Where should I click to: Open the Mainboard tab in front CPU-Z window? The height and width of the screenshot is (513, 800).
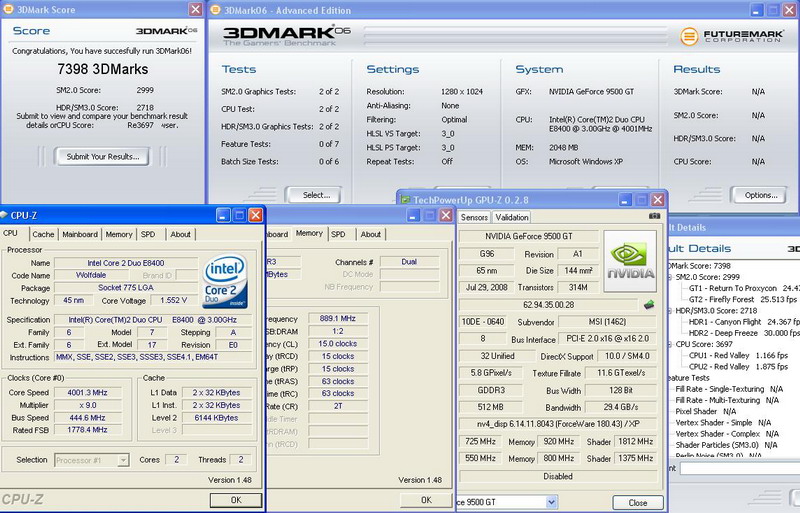pos(80,234)
